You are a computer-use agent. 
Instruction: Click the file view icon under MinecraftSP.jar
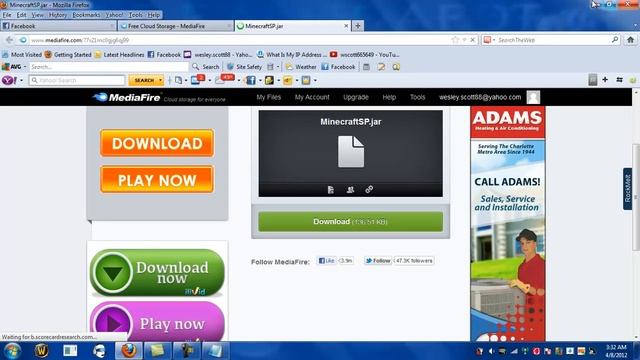tap(331, 190)
